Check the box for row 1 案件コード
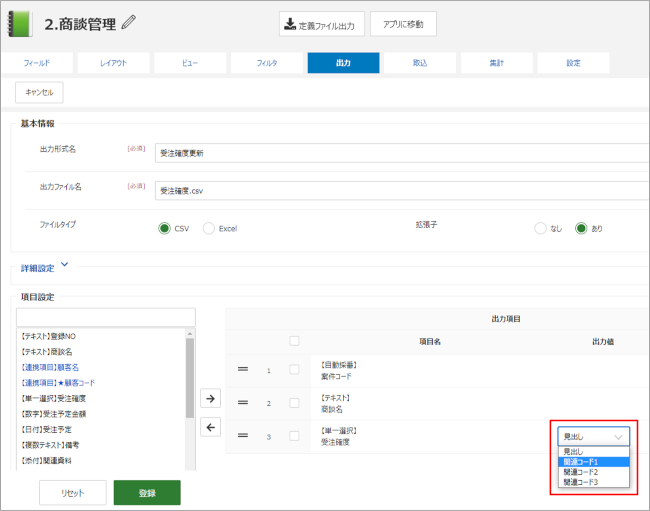650x511 pixels. tap(294, 369)
